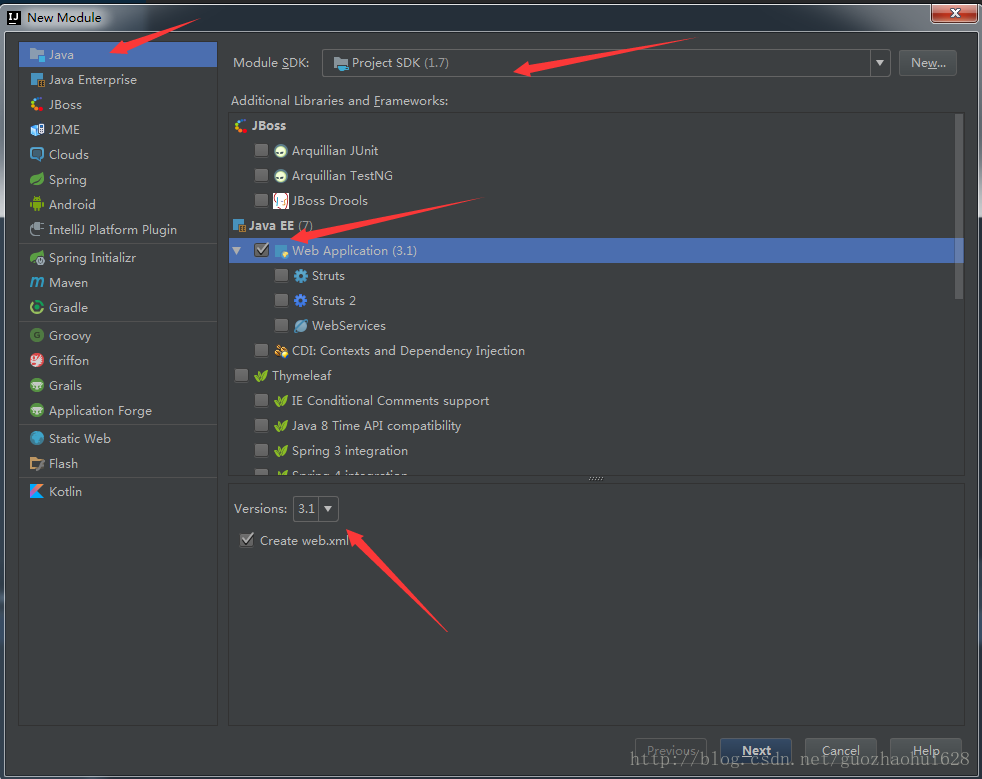The image size is (982, 779).
Task: Click the Flash module icon
Action: point(37,463)
